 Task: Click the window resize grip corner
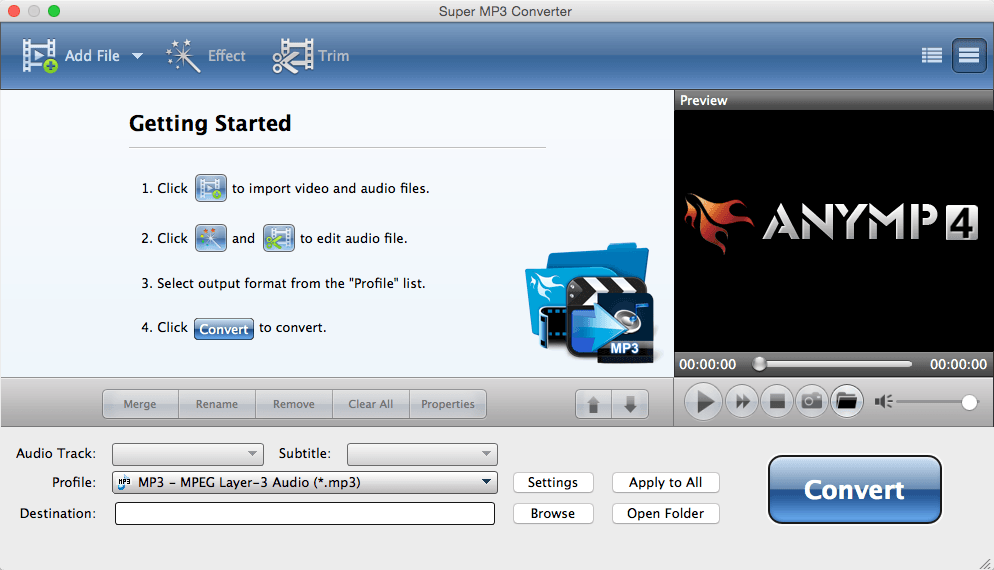click(985, 563)
